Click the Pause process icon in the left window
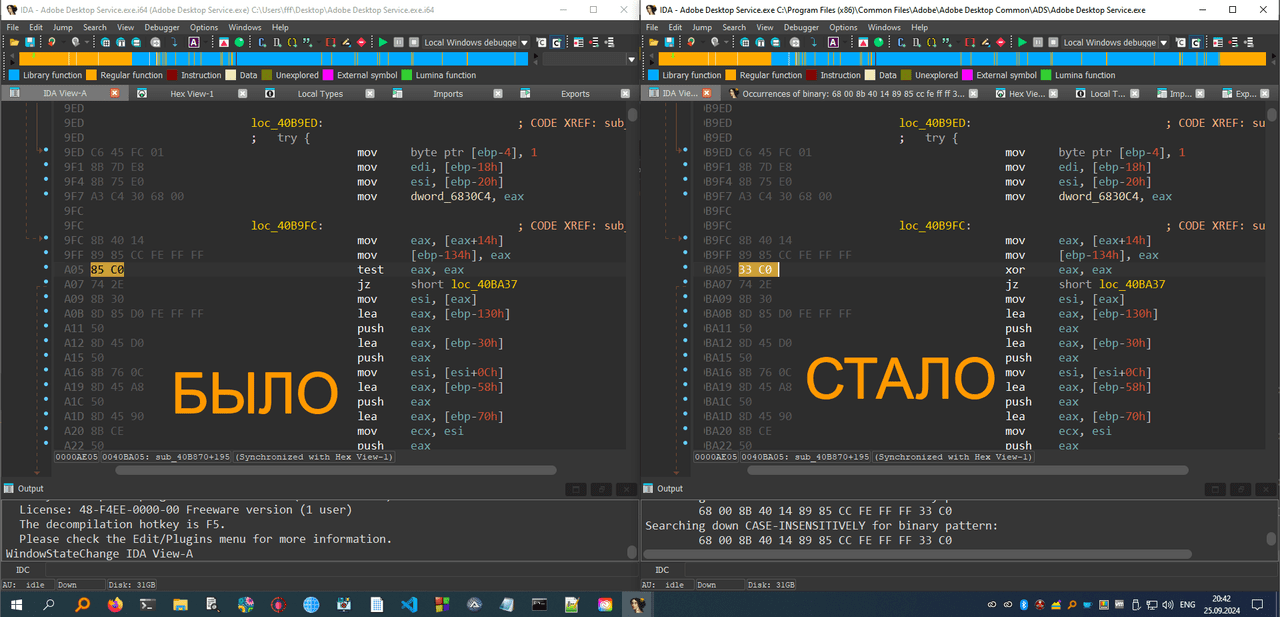This screenshot has height=617, width=1280. point(398,43)
